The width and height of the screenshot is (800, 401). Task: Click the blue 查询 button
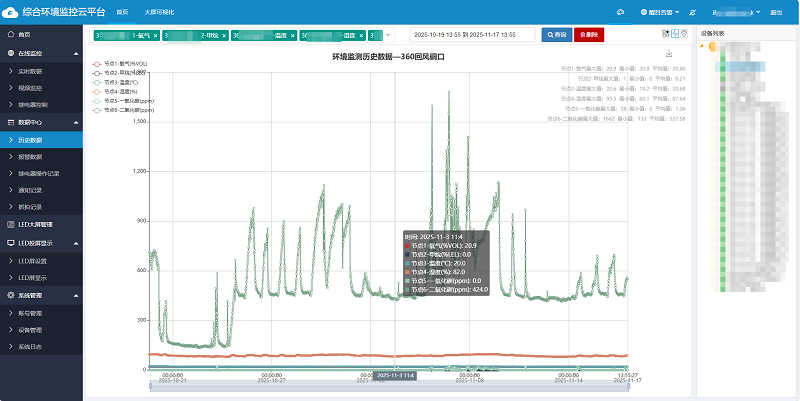pos(557,34)
